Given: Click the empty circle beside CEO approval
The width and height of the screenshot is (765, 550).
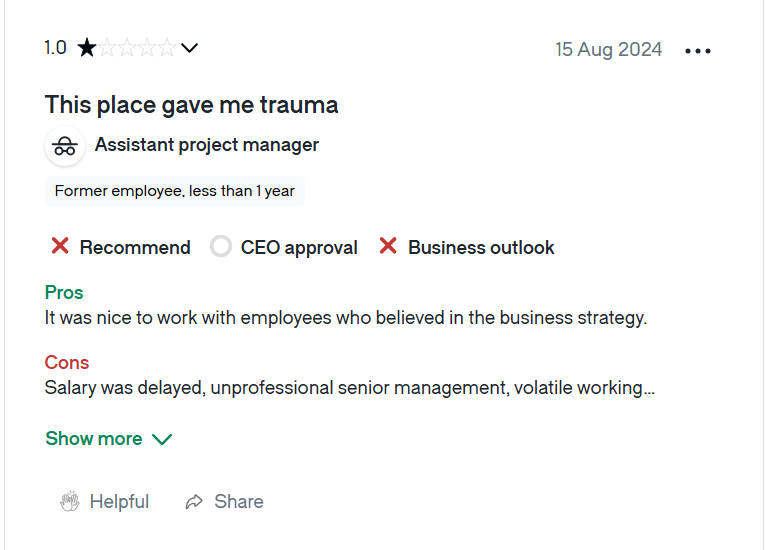Looking at the screenshot, I should pyautogui.click(x=221, y=246).
